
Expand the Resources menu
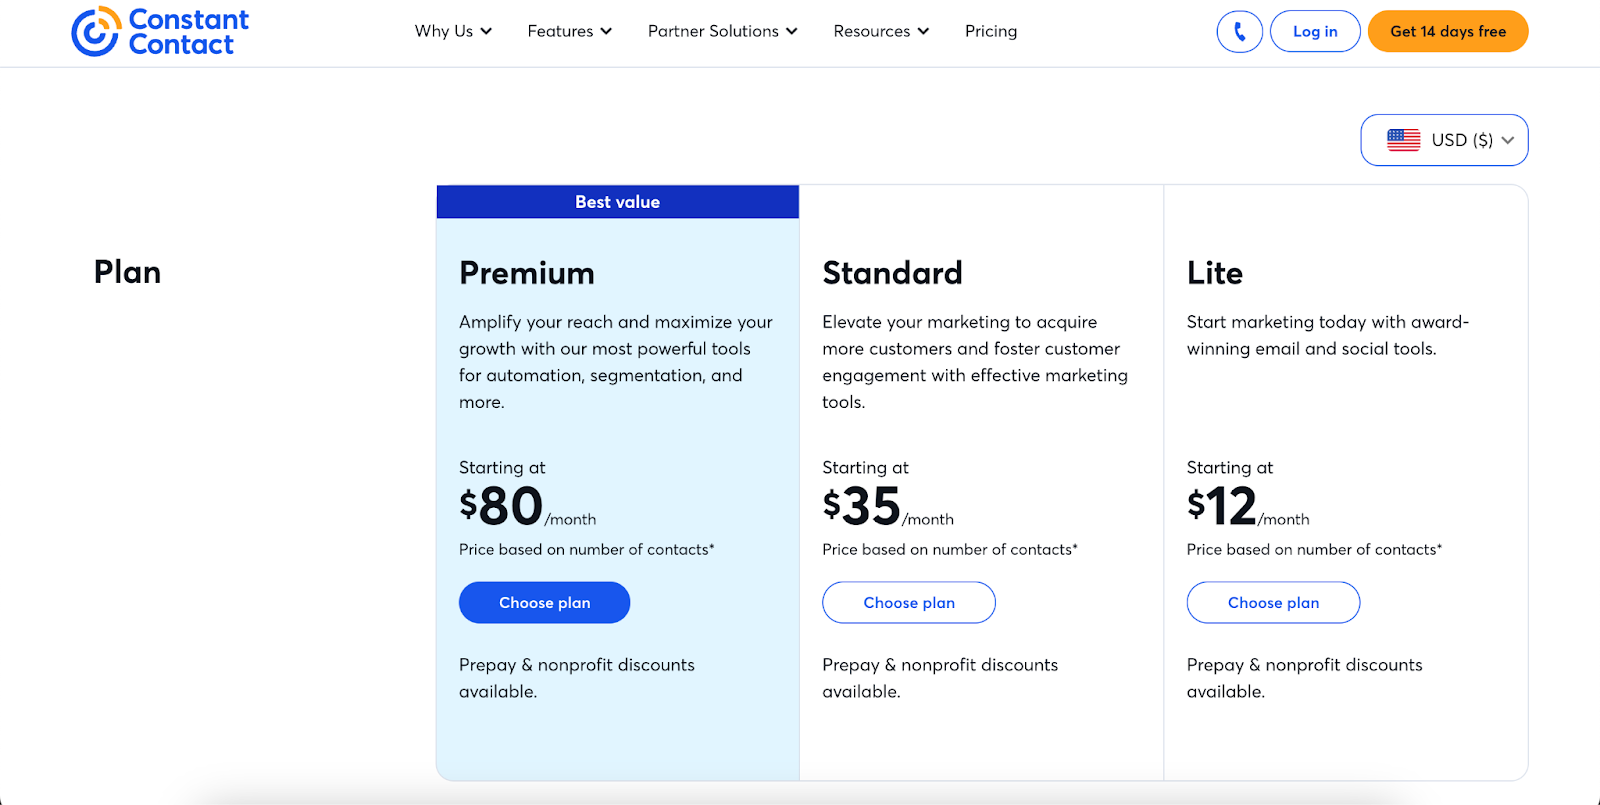coord(880,31)
